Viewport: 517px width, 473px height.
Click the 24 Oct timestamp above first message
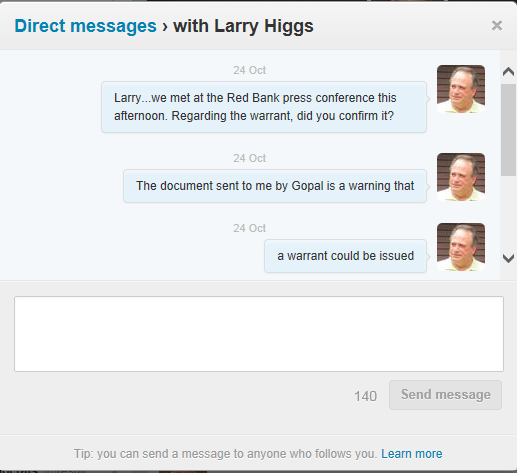tap(249, 70)
